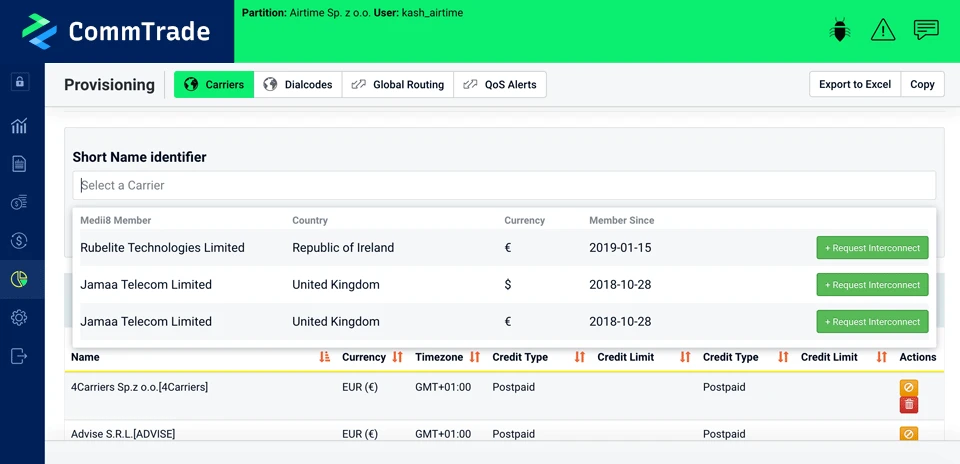Open the warning triangle alerts icon
This screenshot has height=464, width=960.
tap(883, 30)
